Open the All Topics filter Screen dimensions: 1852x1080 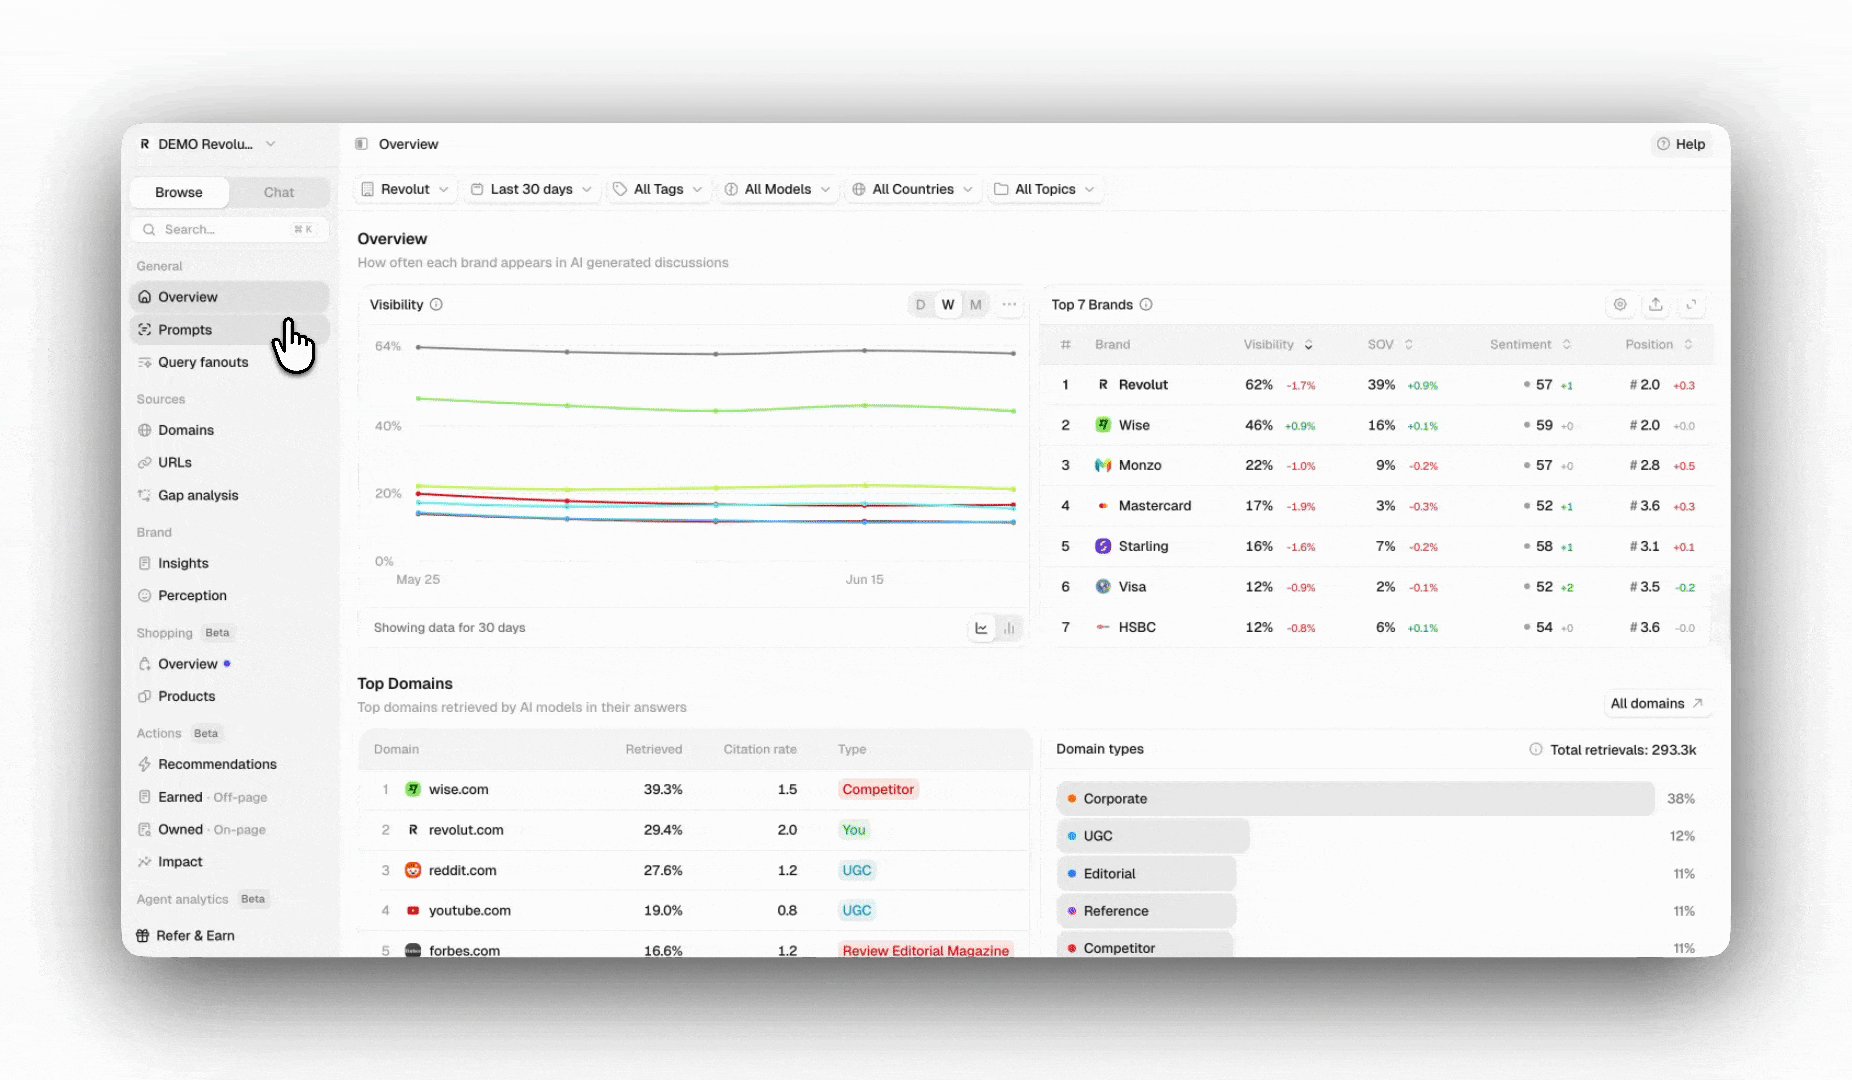(x=1045, y=189)
